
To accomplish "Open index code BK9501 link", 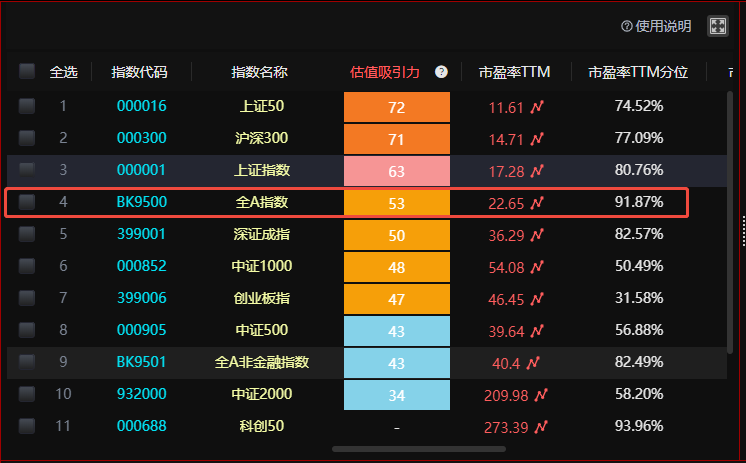I will [141, 362].
